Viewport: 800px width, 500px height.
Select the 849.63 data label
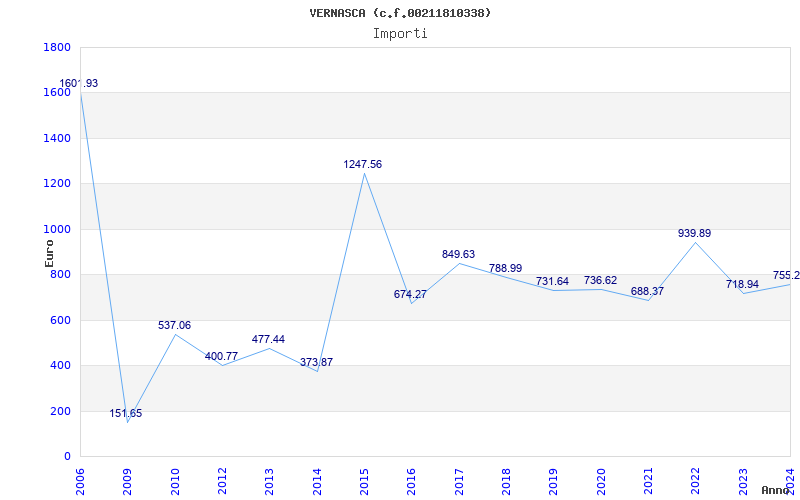point(458,255)
